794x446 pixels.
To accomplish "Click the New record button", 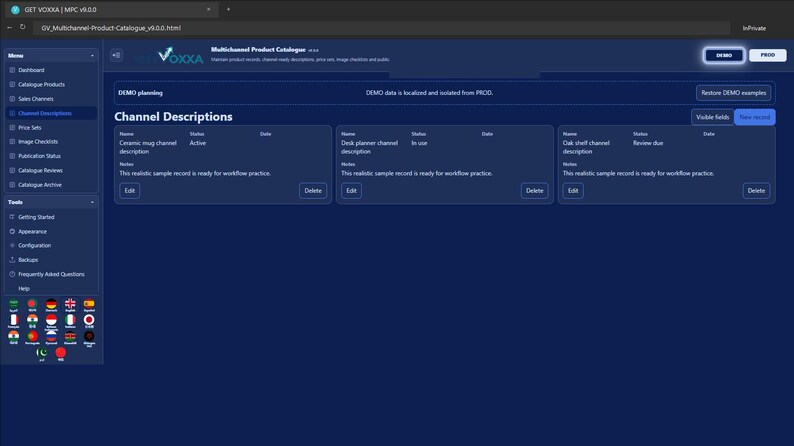I will (x=755, y=117).
